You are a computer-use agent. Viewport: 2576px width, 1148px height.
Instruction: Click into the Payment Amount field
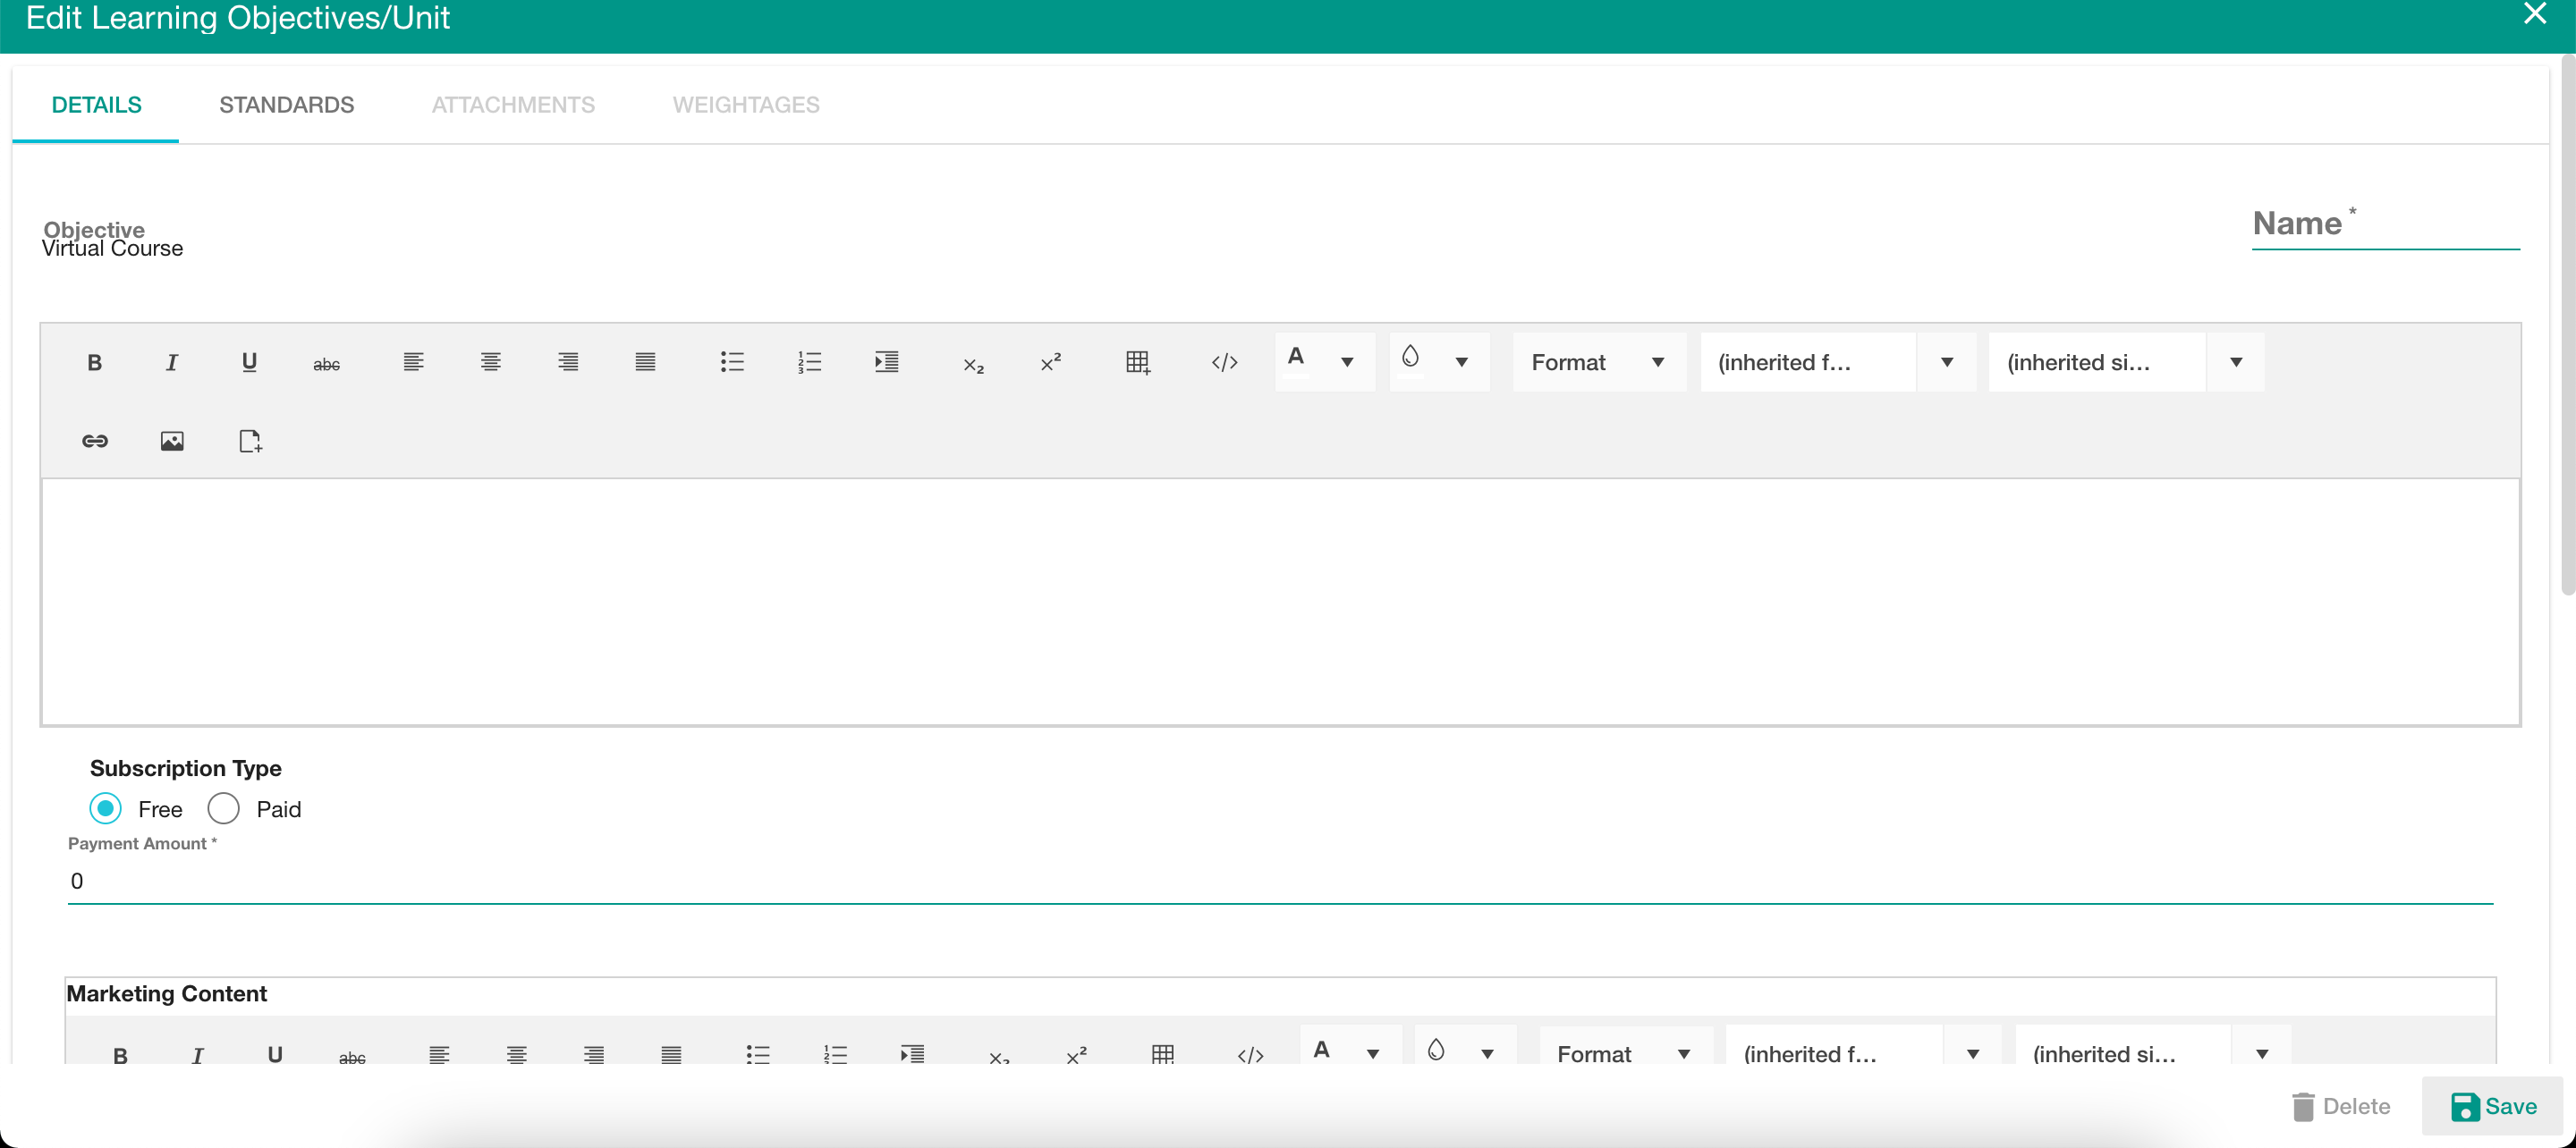[x=1280, y=881]
